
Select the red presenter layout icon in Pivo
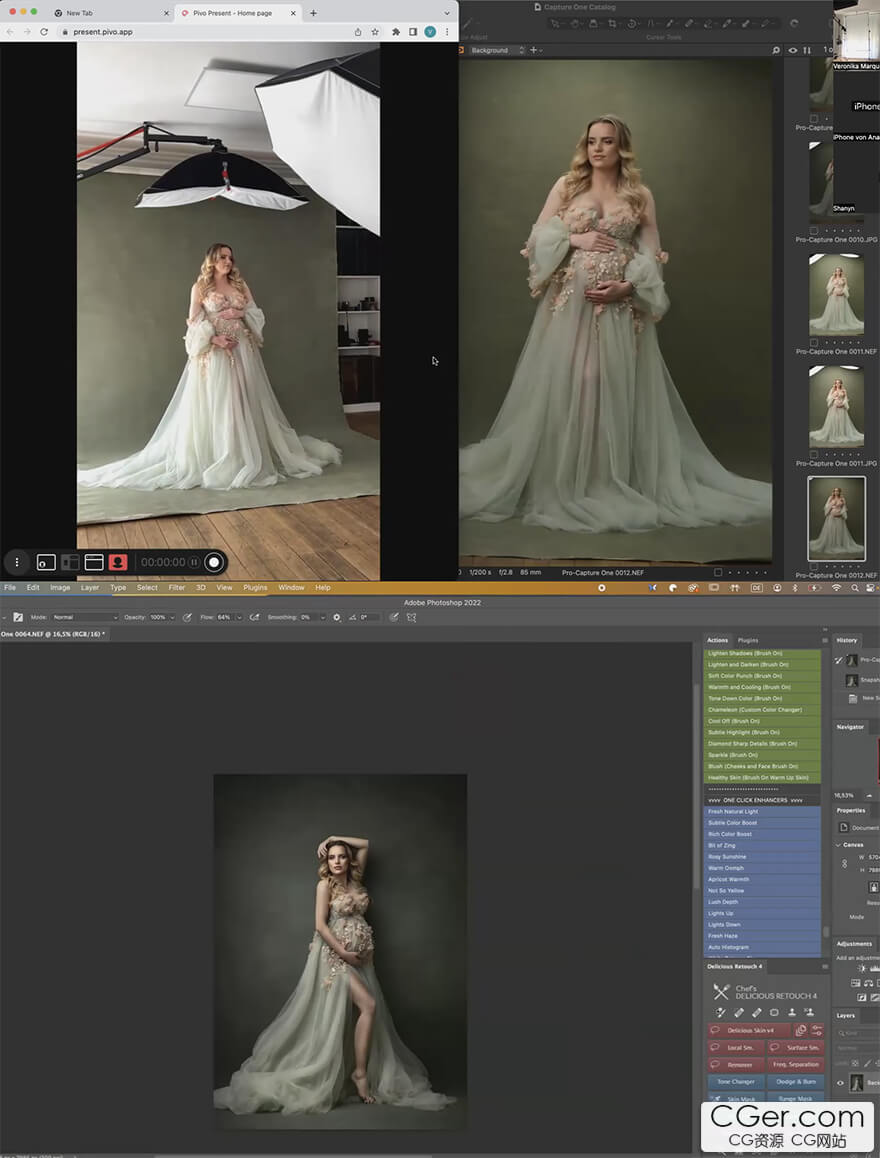[x=118, y=562]
